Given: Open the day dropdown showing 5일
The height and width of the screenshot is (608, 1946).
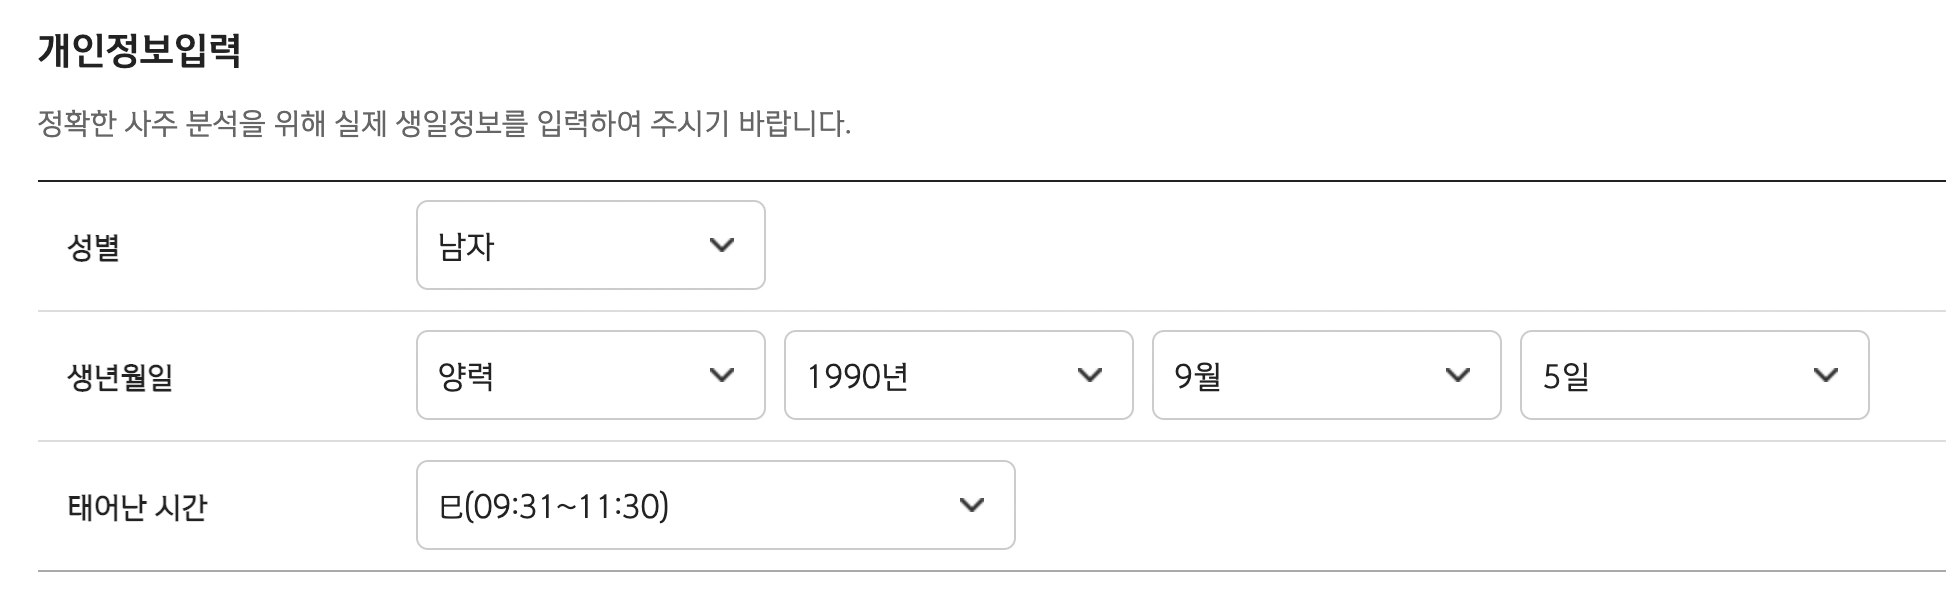Looking at the screenshot, I should (1693, 374).
